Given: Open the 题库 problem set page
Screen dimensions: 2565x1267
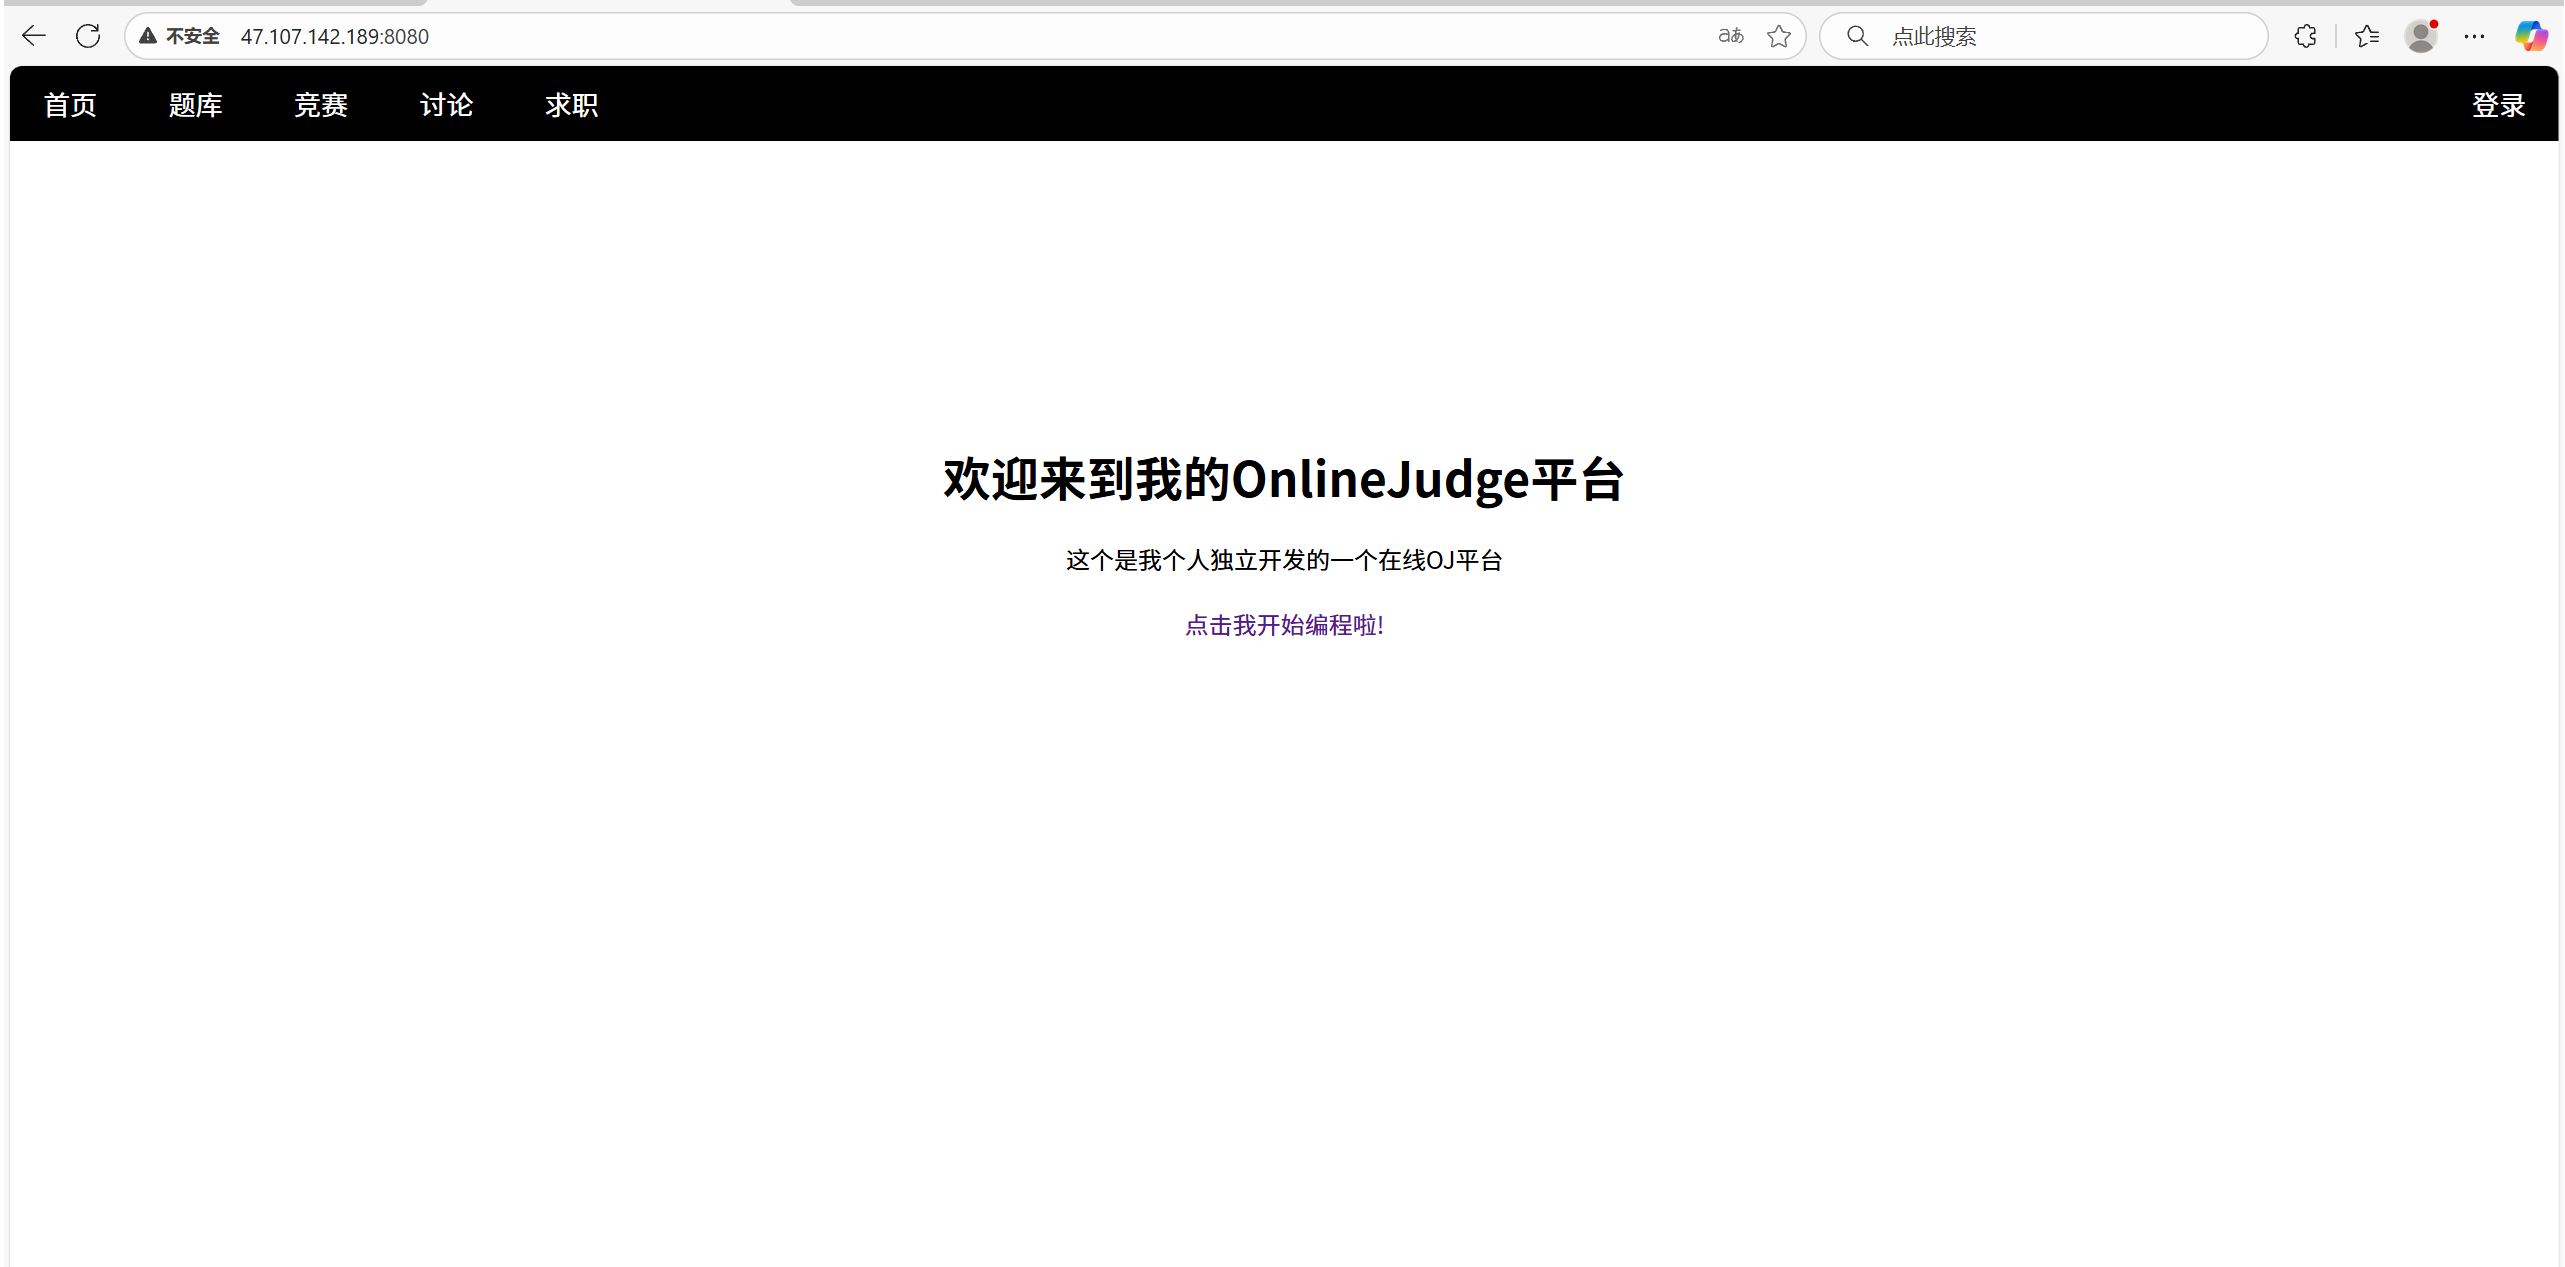Looking at the screenshot, I should [195, 105].
